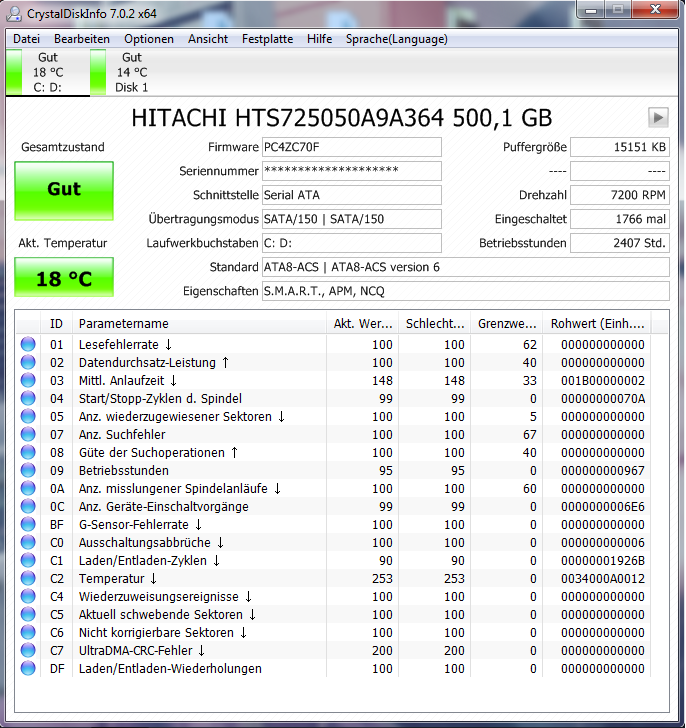Click status orb for Temperatur row C2

point(28,578)
